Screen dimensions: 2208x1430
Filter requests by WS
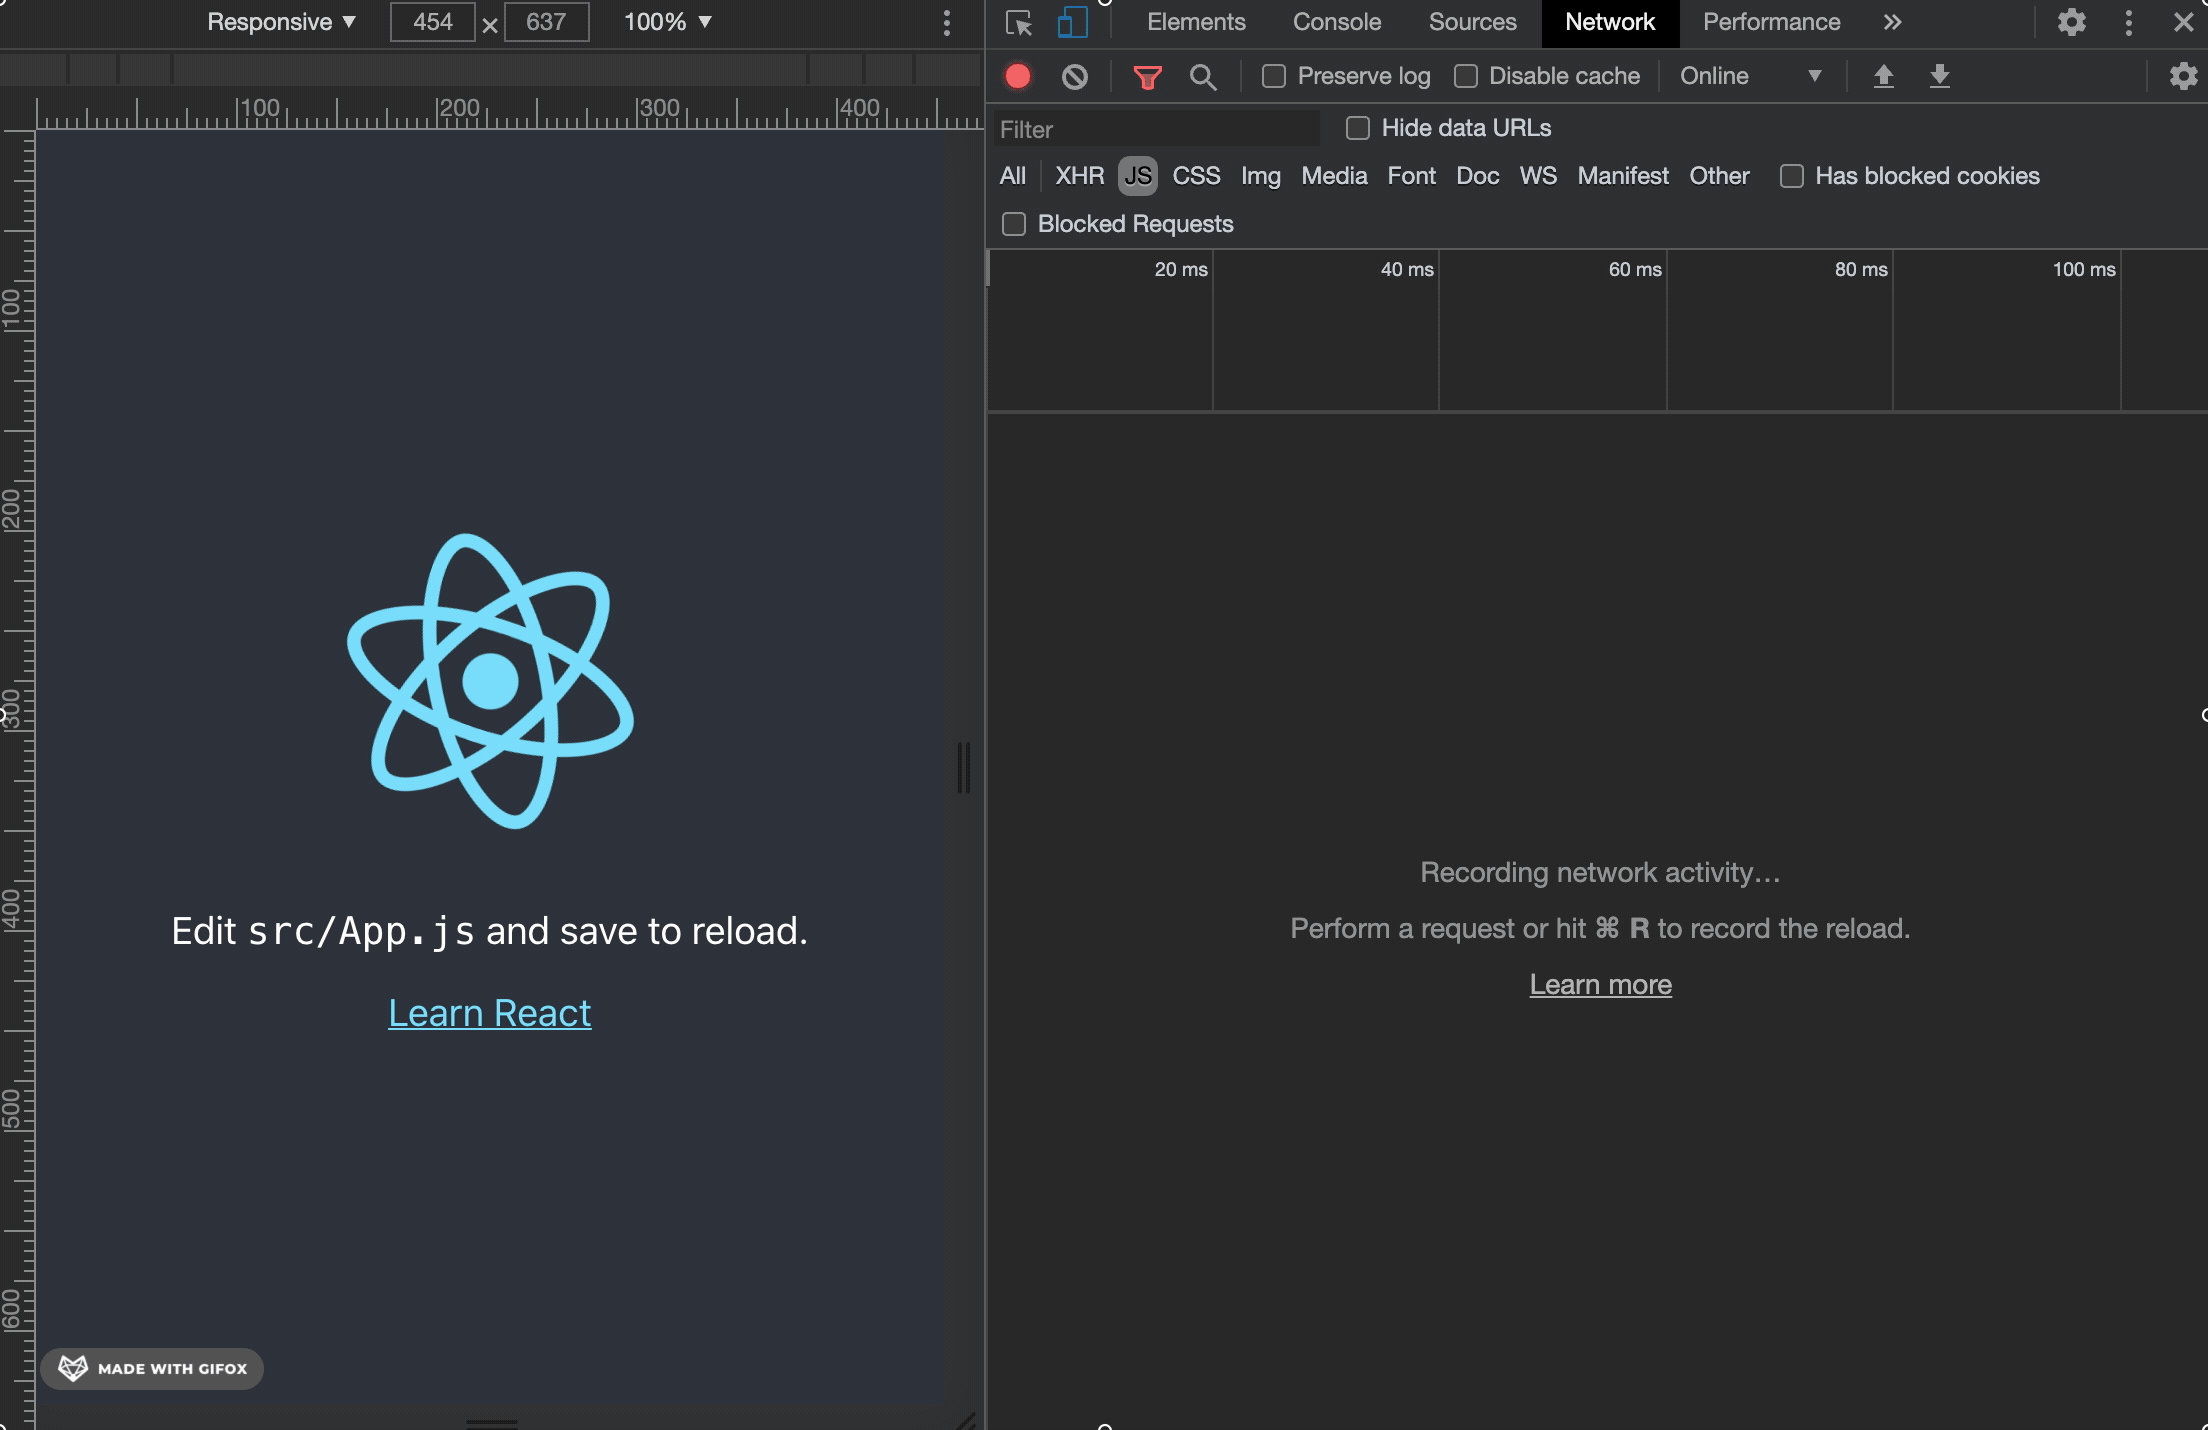(x=1538, y=176)
